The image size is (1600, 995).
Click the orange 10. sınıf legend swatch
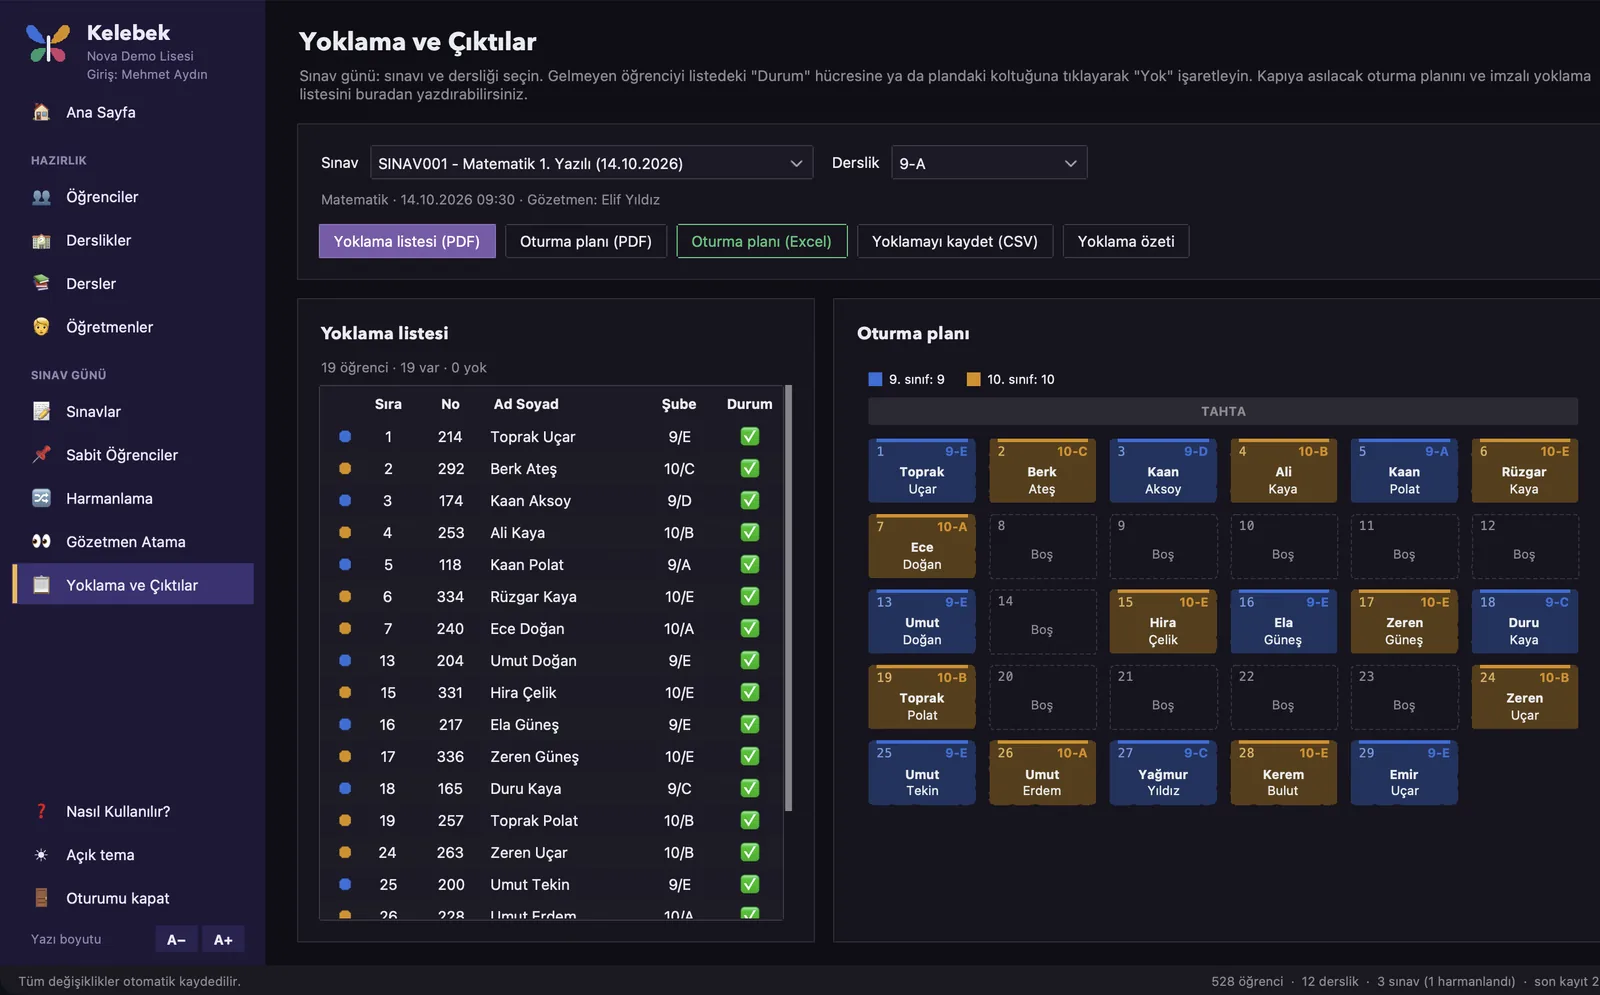pyautogui.click(x=973, y=379)
